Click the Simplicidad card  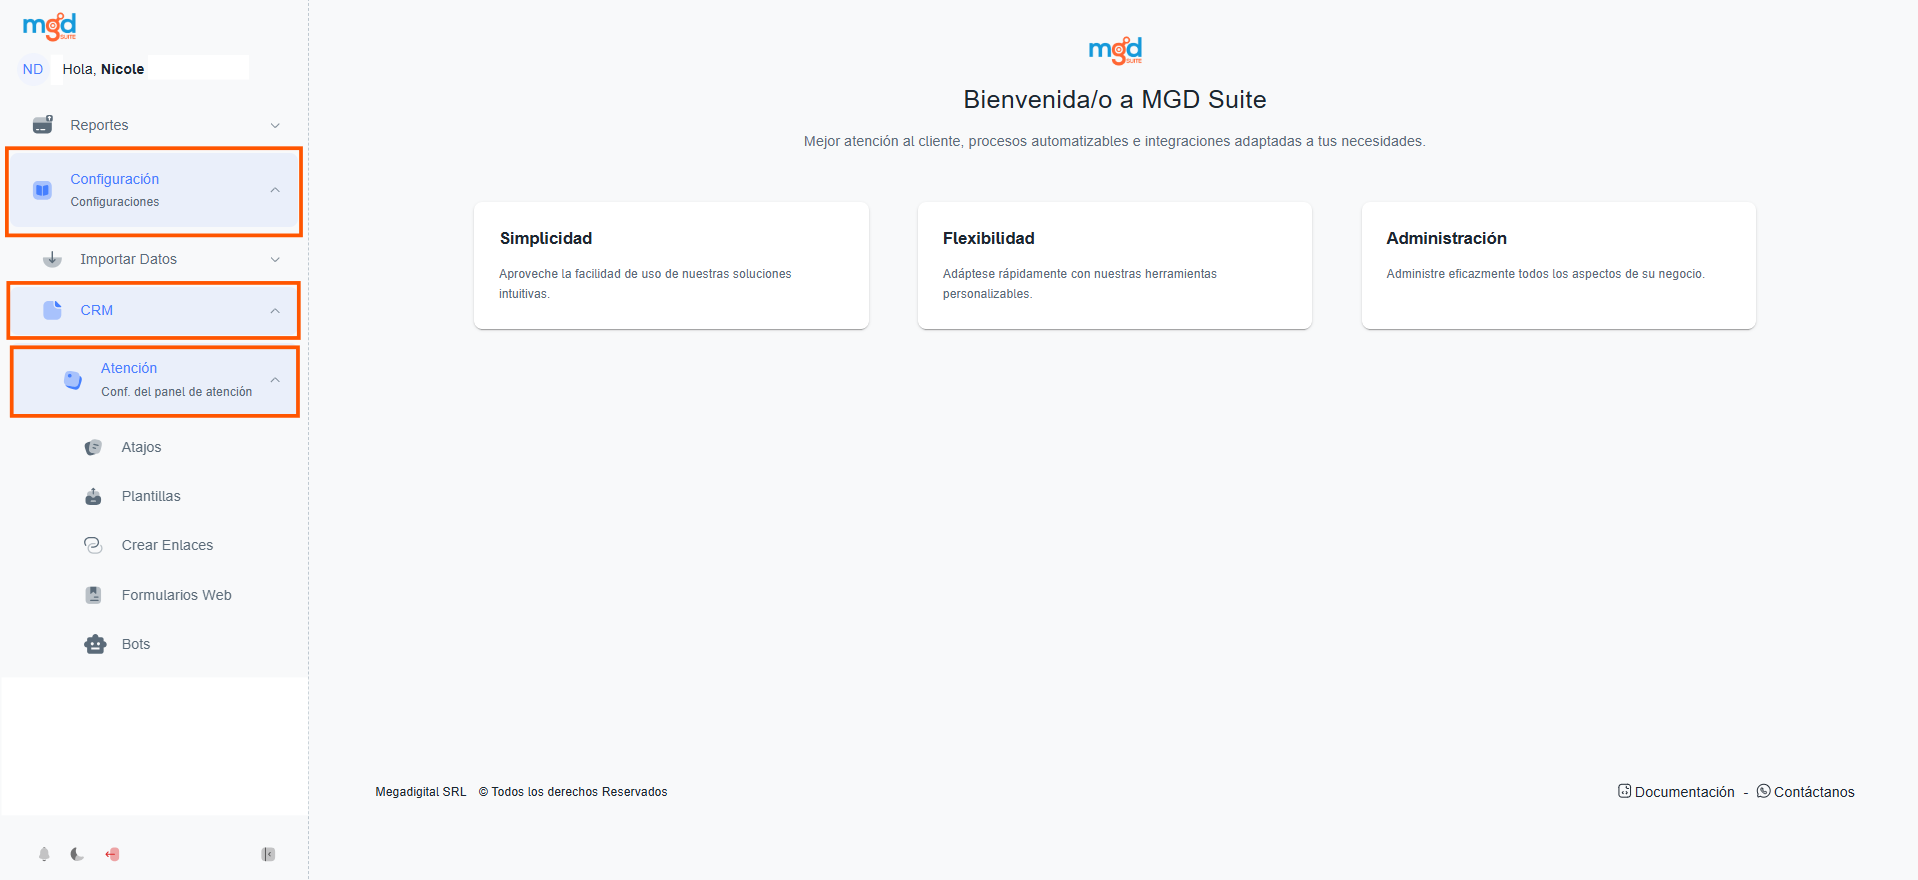[x=671, y=265]
